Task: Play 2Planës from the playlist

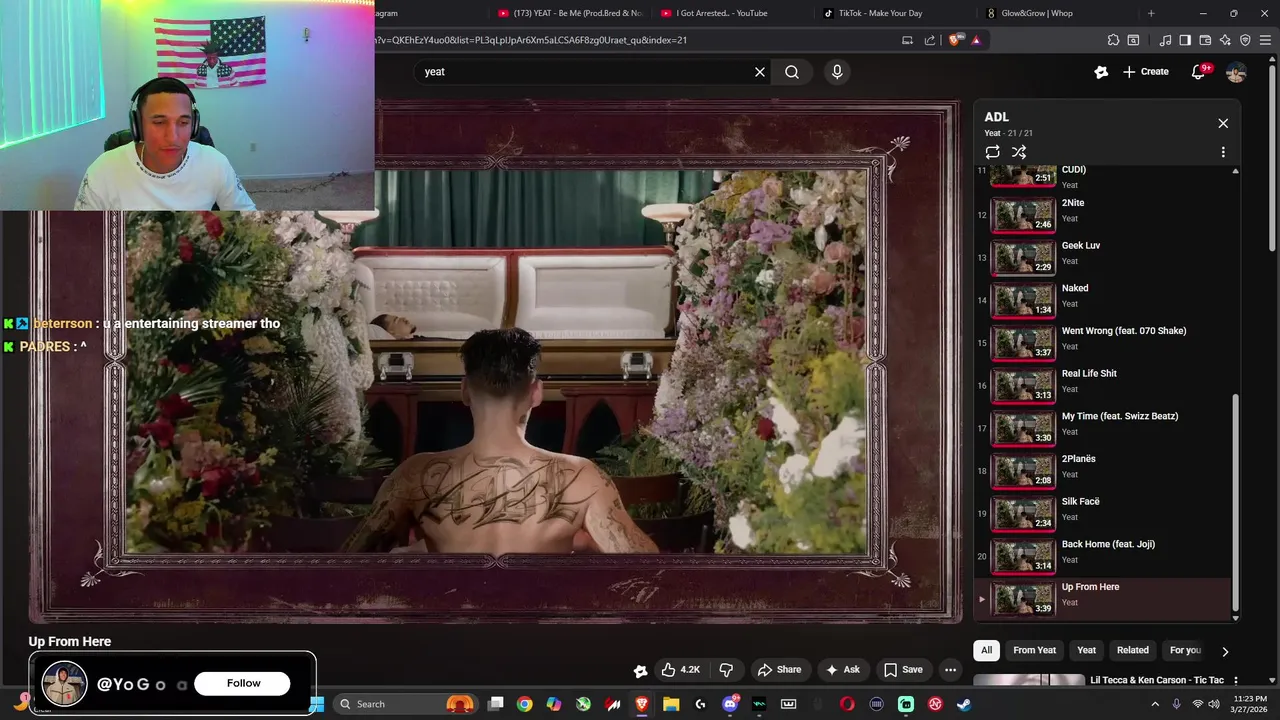Action: (1104, 470)
